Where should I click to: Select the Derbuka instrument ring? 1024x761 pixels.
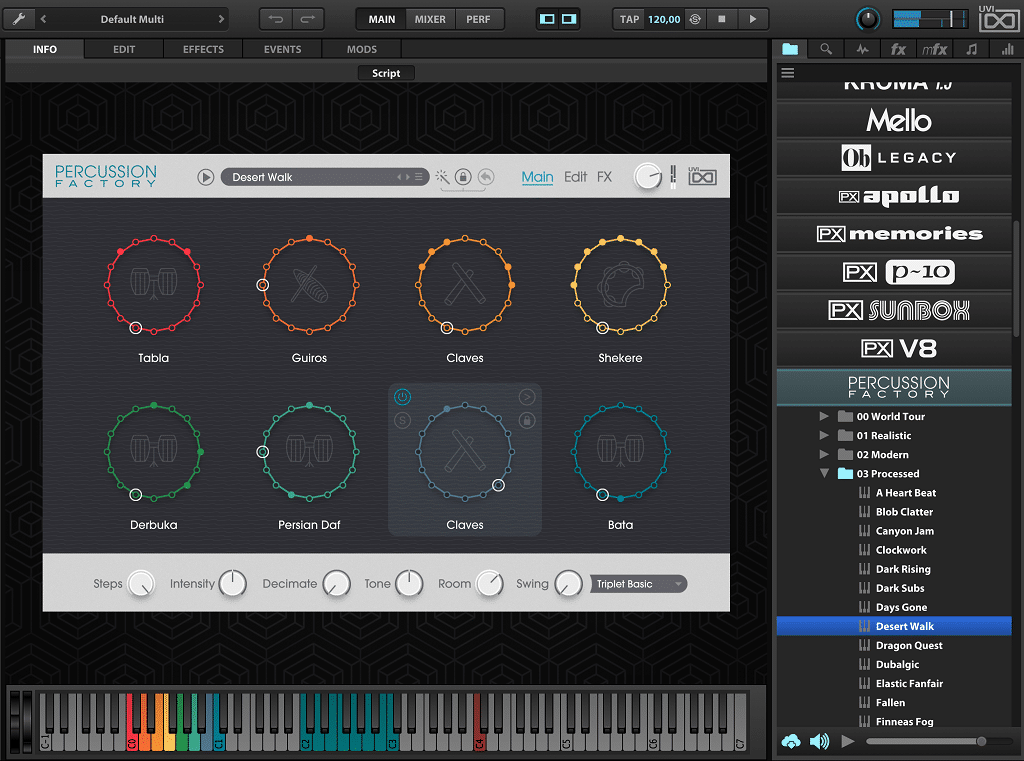pyautogui.click(x=153, y=451)
